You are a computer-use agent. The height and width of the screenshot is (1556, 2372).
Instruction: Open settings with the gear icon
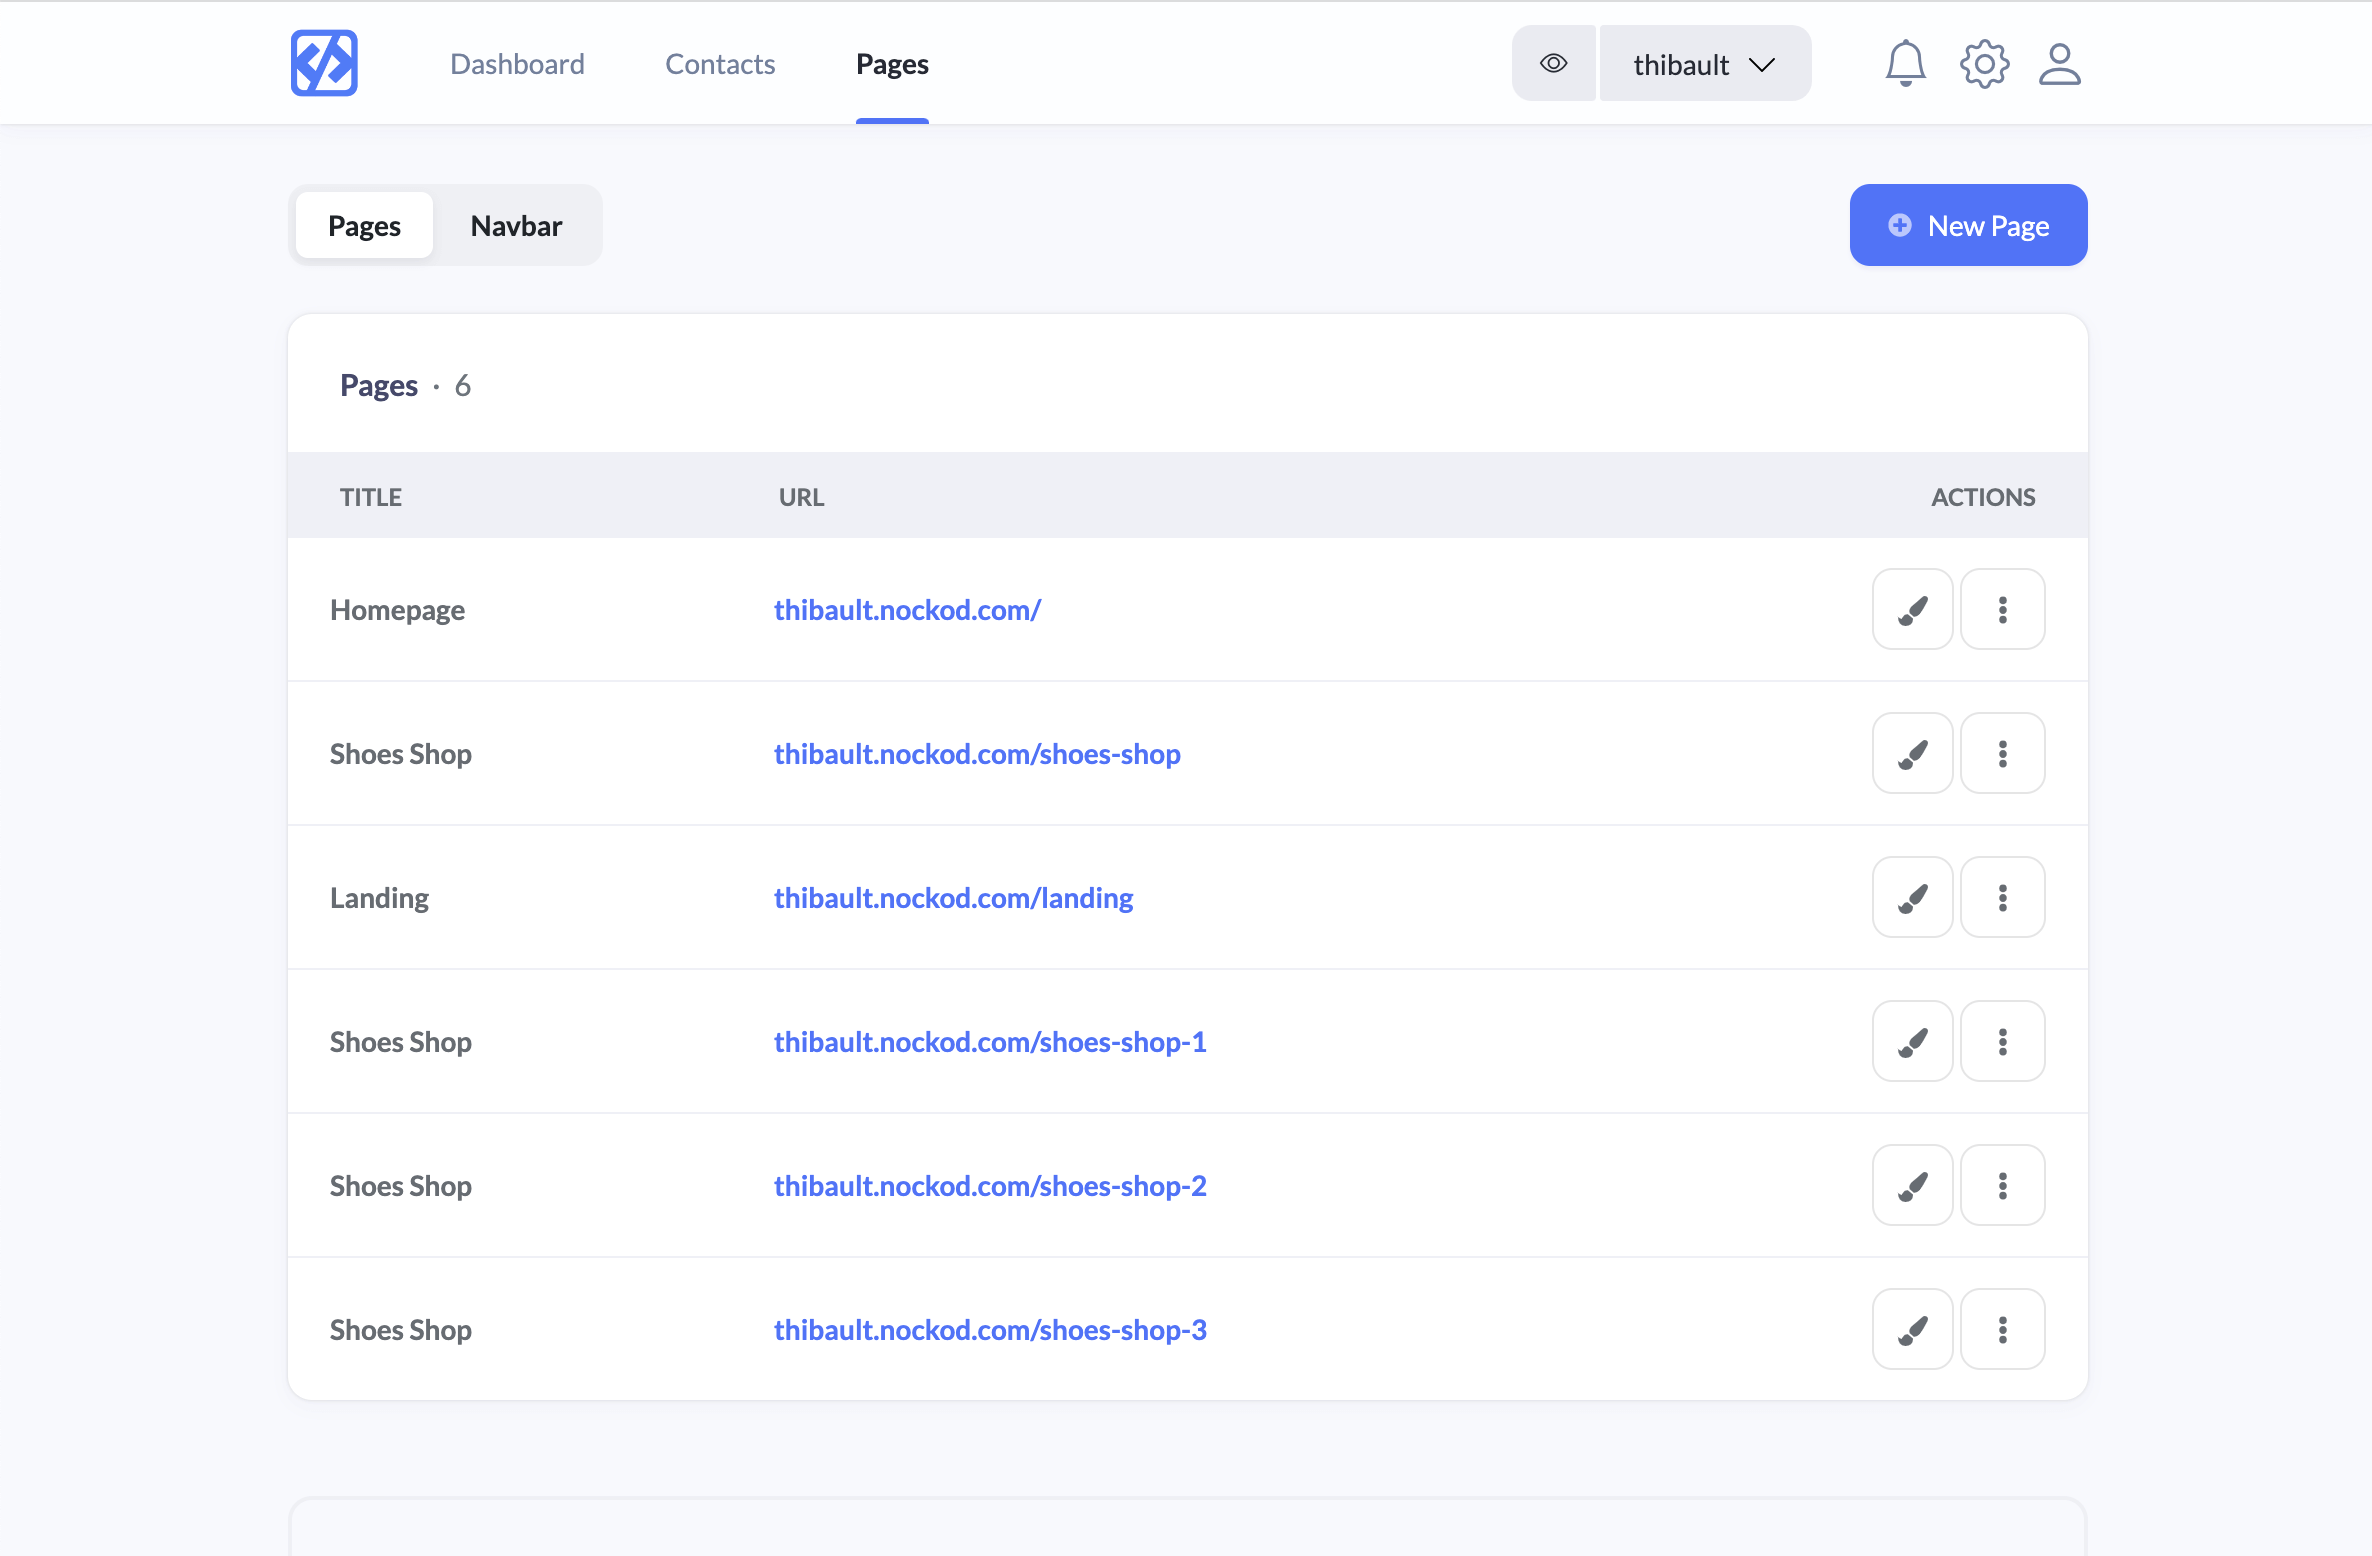tap(1983, 63)
